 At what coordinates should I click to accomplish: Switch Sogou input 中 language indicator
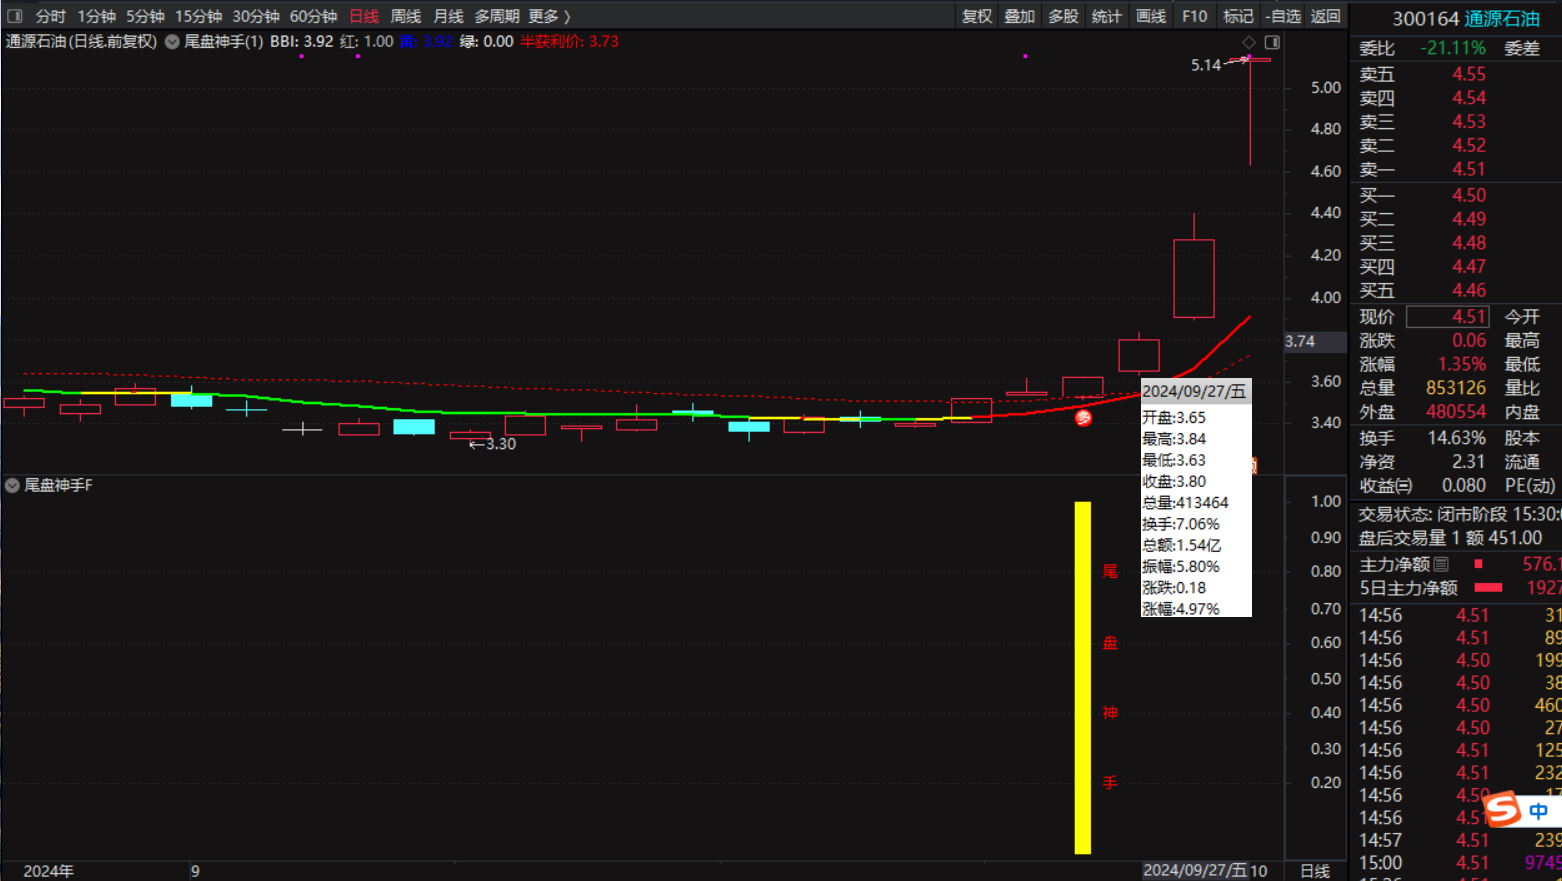1539,811
